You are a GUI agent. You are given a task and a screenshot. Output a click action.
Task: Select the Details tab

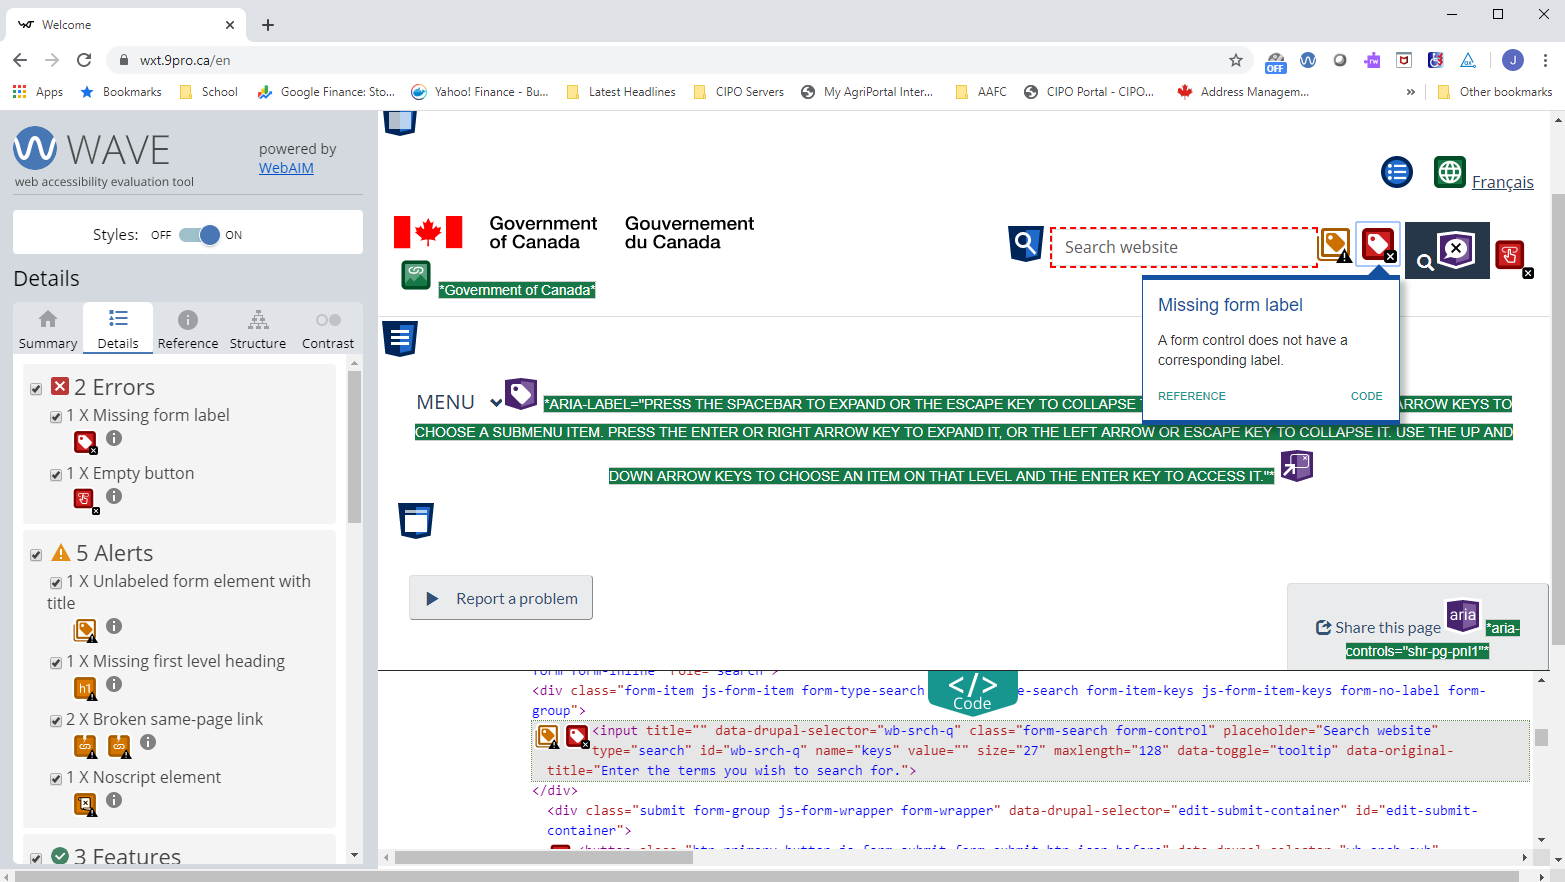click(118, 328)
